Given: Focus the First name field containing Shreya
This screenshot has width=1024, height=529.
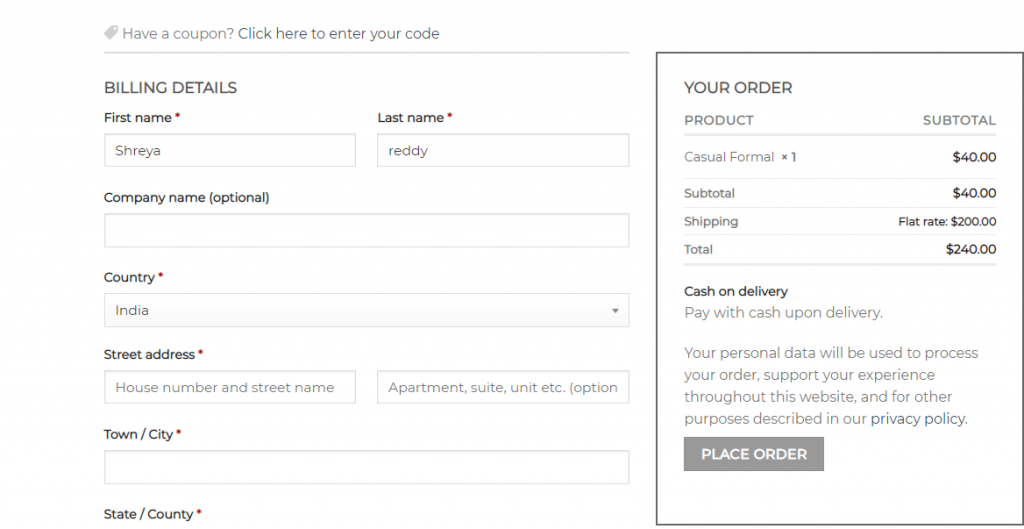Looking at the screenshot, I should tap(230, 150).
